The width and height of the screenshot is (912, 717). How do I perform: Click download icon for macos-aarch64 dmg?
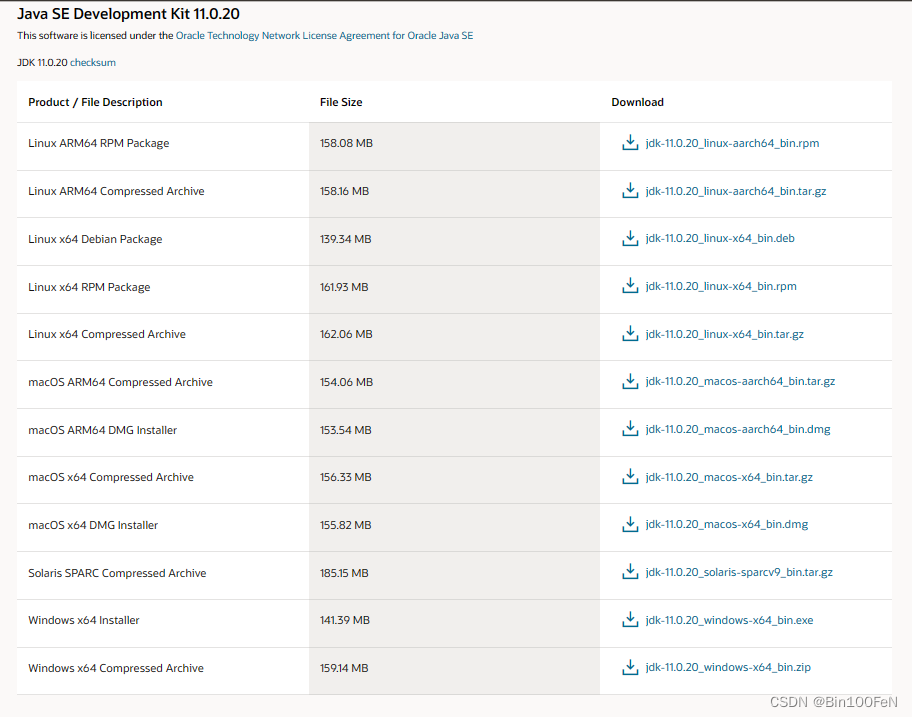[x=630, y=429]
